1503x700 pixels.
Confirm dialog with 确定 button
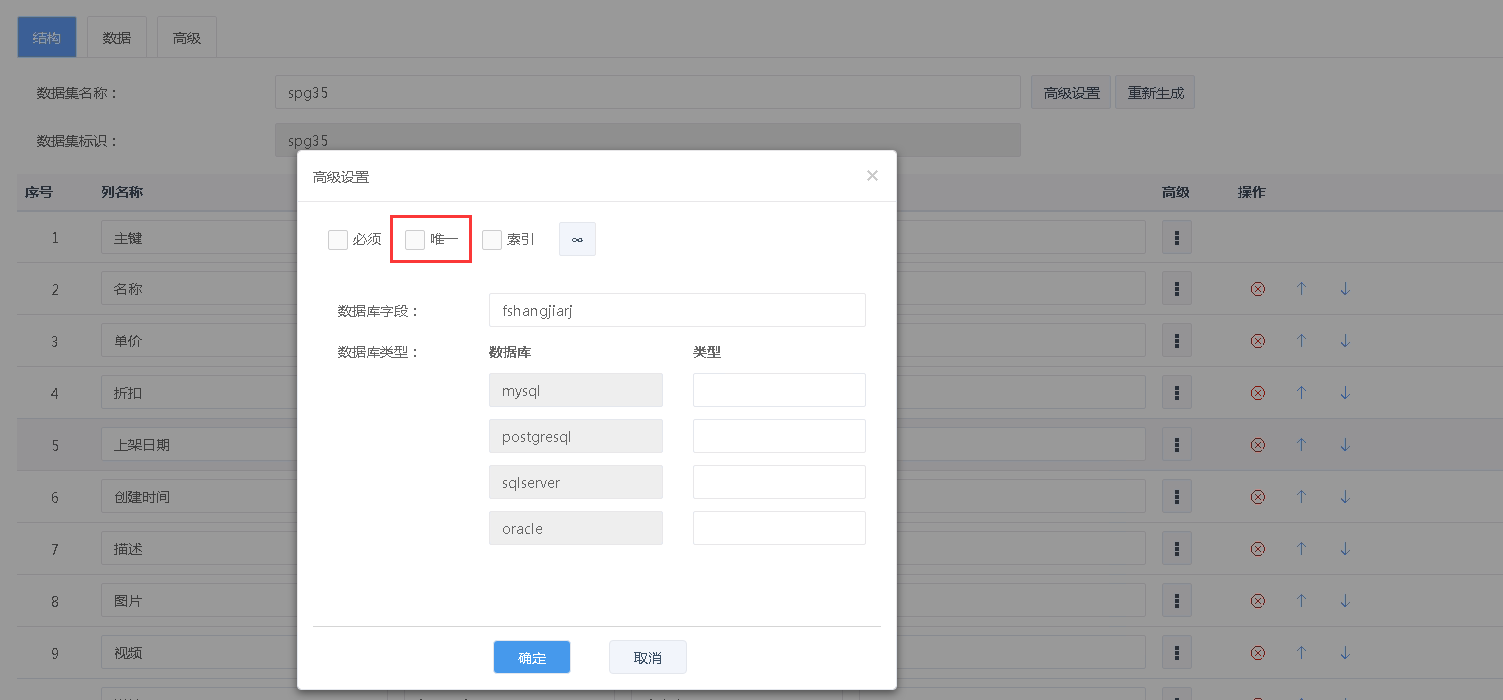532,657
